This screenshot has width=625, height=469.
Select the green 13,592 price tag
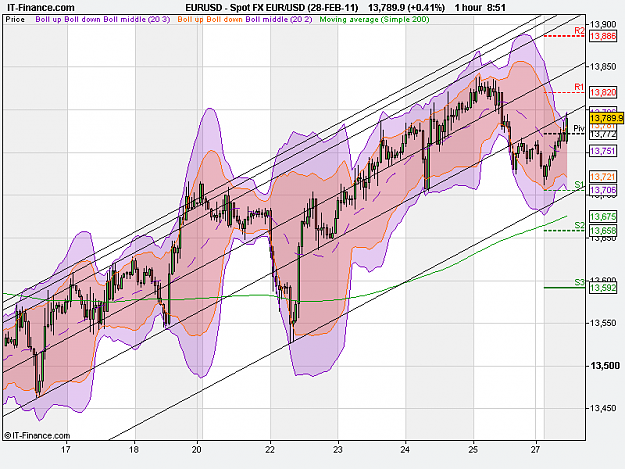pos(603,288)
